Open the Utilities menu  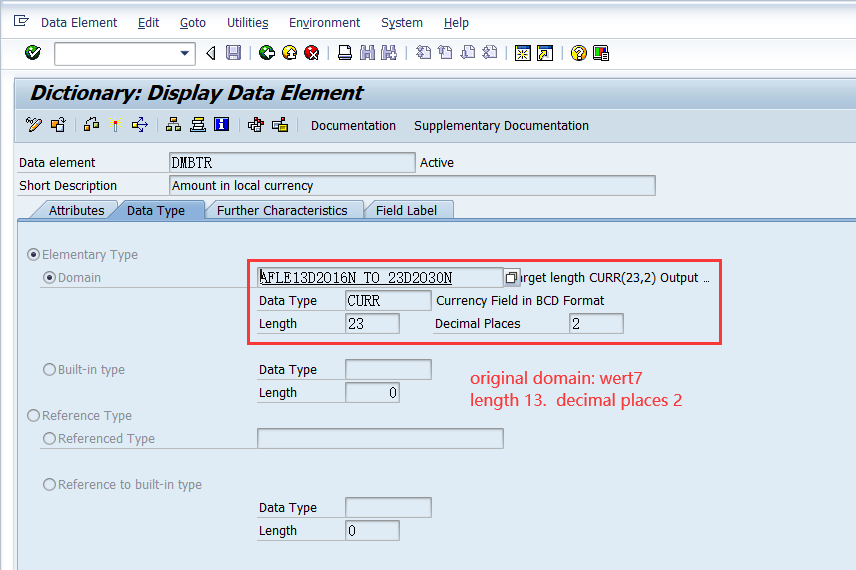point(247,22)
